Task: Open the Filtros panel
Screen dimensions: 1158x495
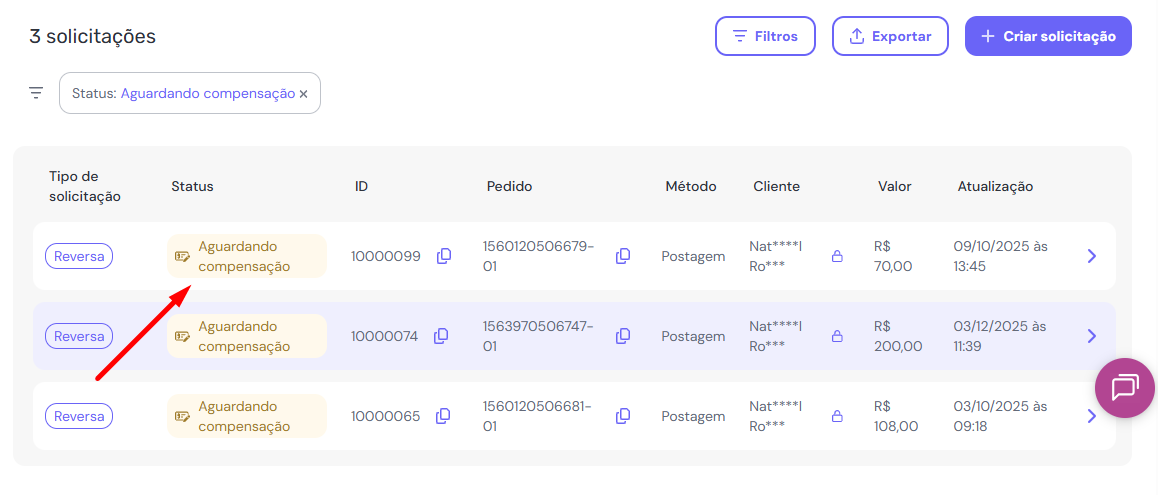Action: click(x=765, y=36)
